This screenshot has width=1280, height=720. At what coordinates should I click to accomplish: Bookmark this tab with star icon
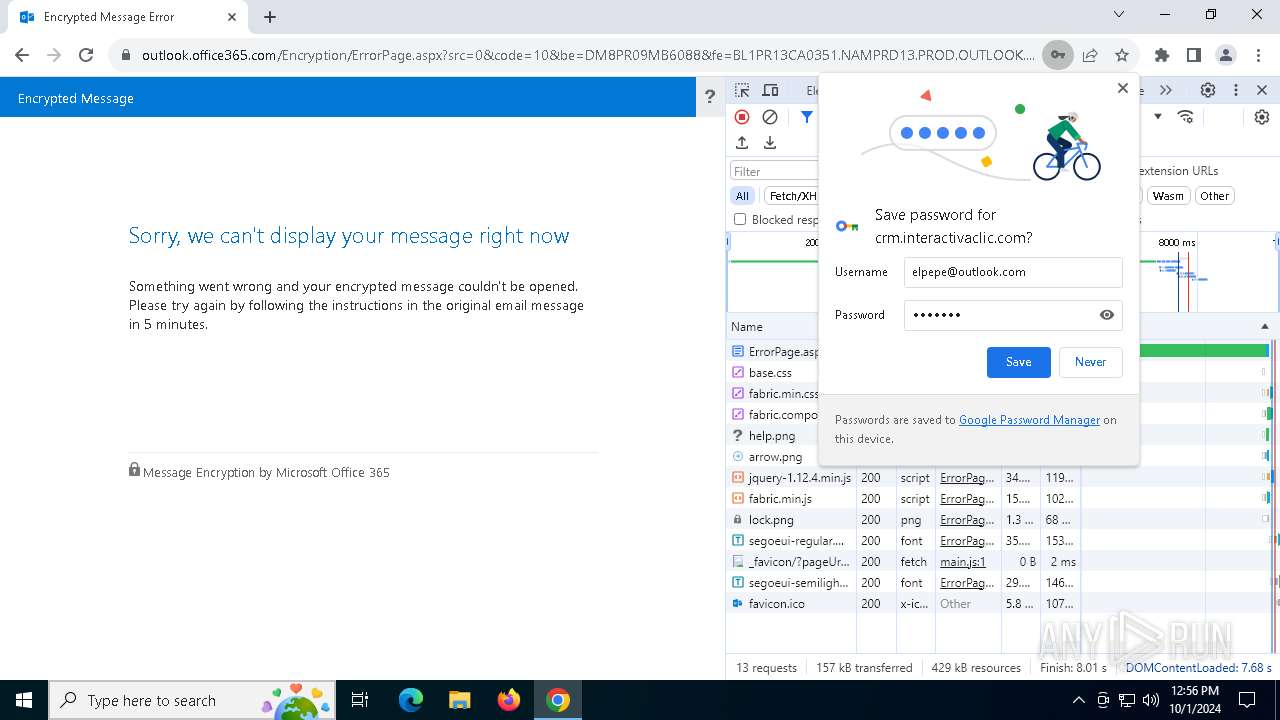tap(1122, 55)
